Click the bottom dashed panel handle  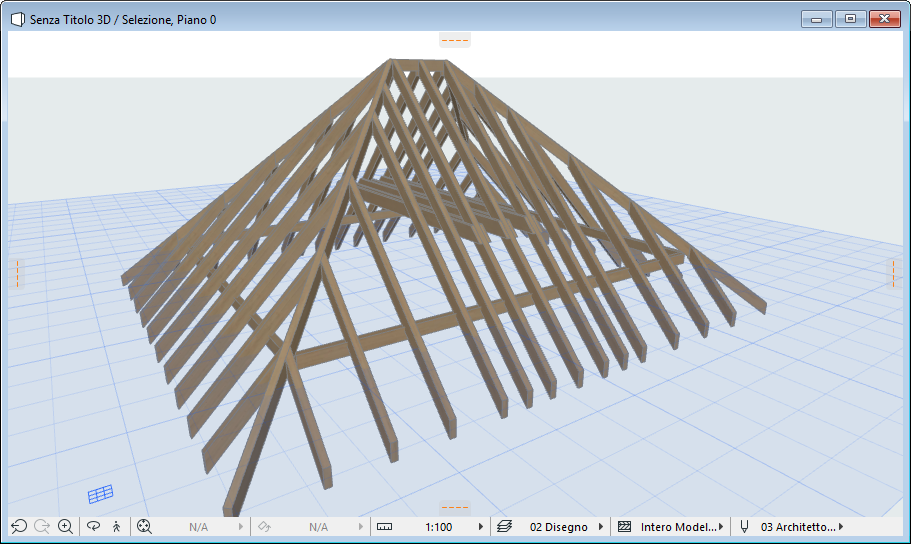pyautogui.click(x=455, y=508)
